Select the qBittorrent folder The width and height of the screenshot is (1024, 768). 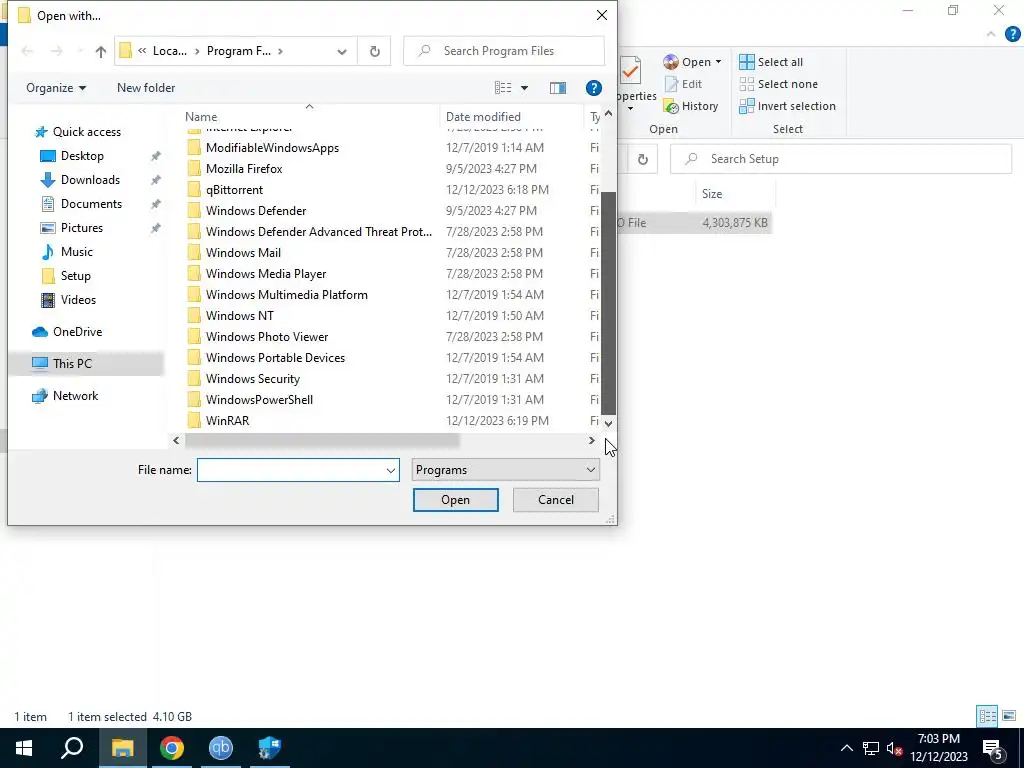click(234, 190)
